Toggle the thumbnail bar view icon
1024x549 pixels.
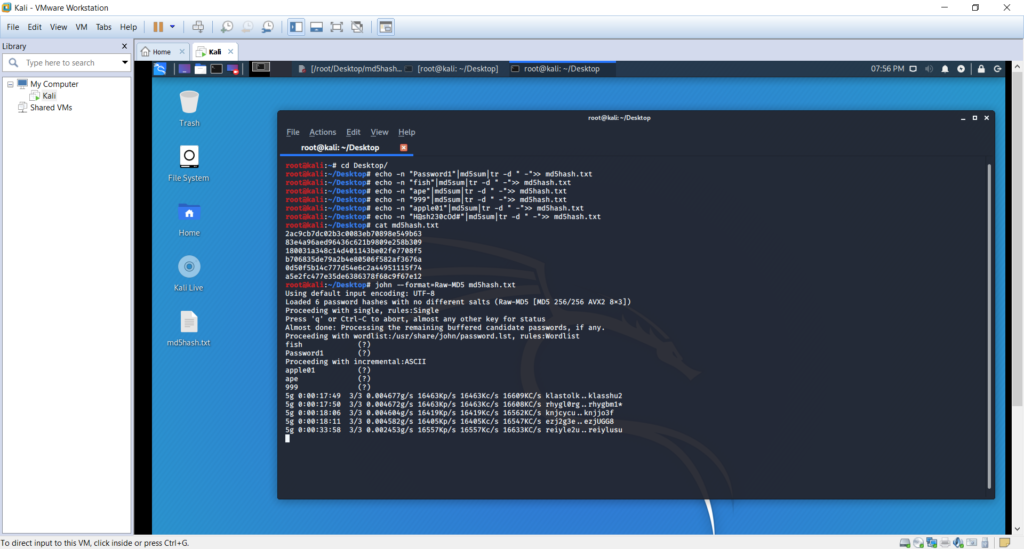(x=316, y=27)
